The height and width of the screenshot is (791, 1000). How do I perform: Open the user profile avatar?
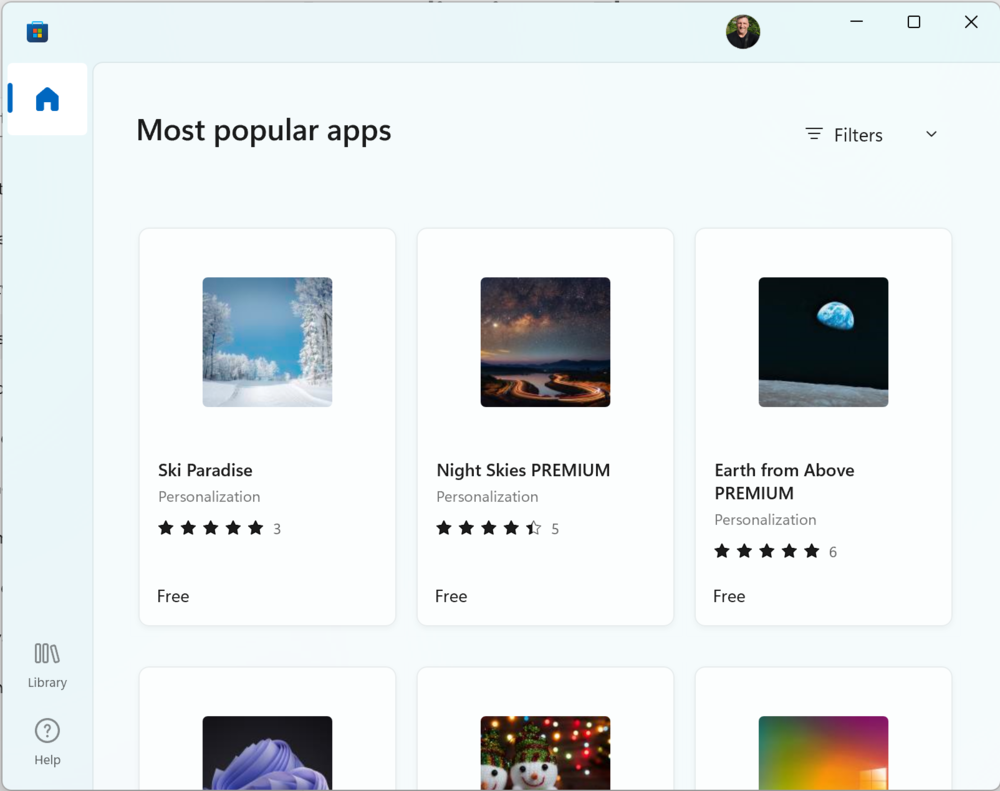(742, 32)
